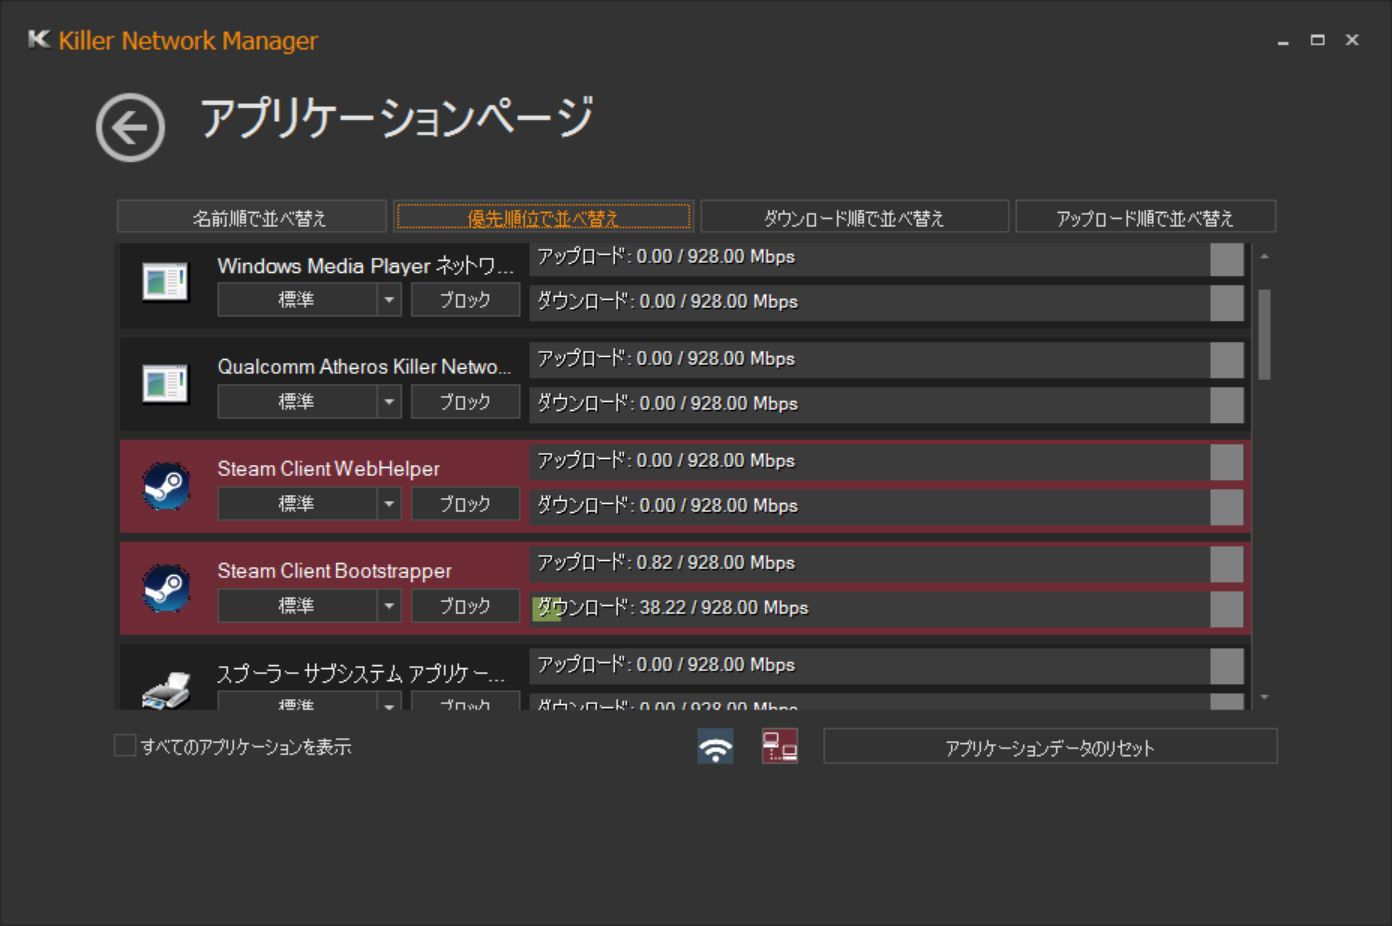Adjust Qualcomm Atheros Killer upload limit bar
This screenshot has width=1392, height=926.
887,360
